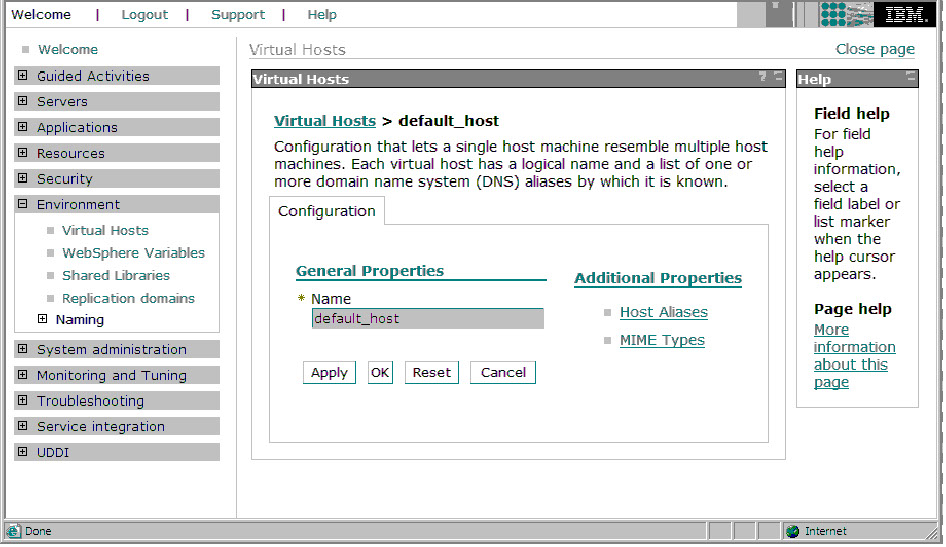Expand the Troubleshooting section
The width and height of the screenshot is (946, 547).
(22, 400)
